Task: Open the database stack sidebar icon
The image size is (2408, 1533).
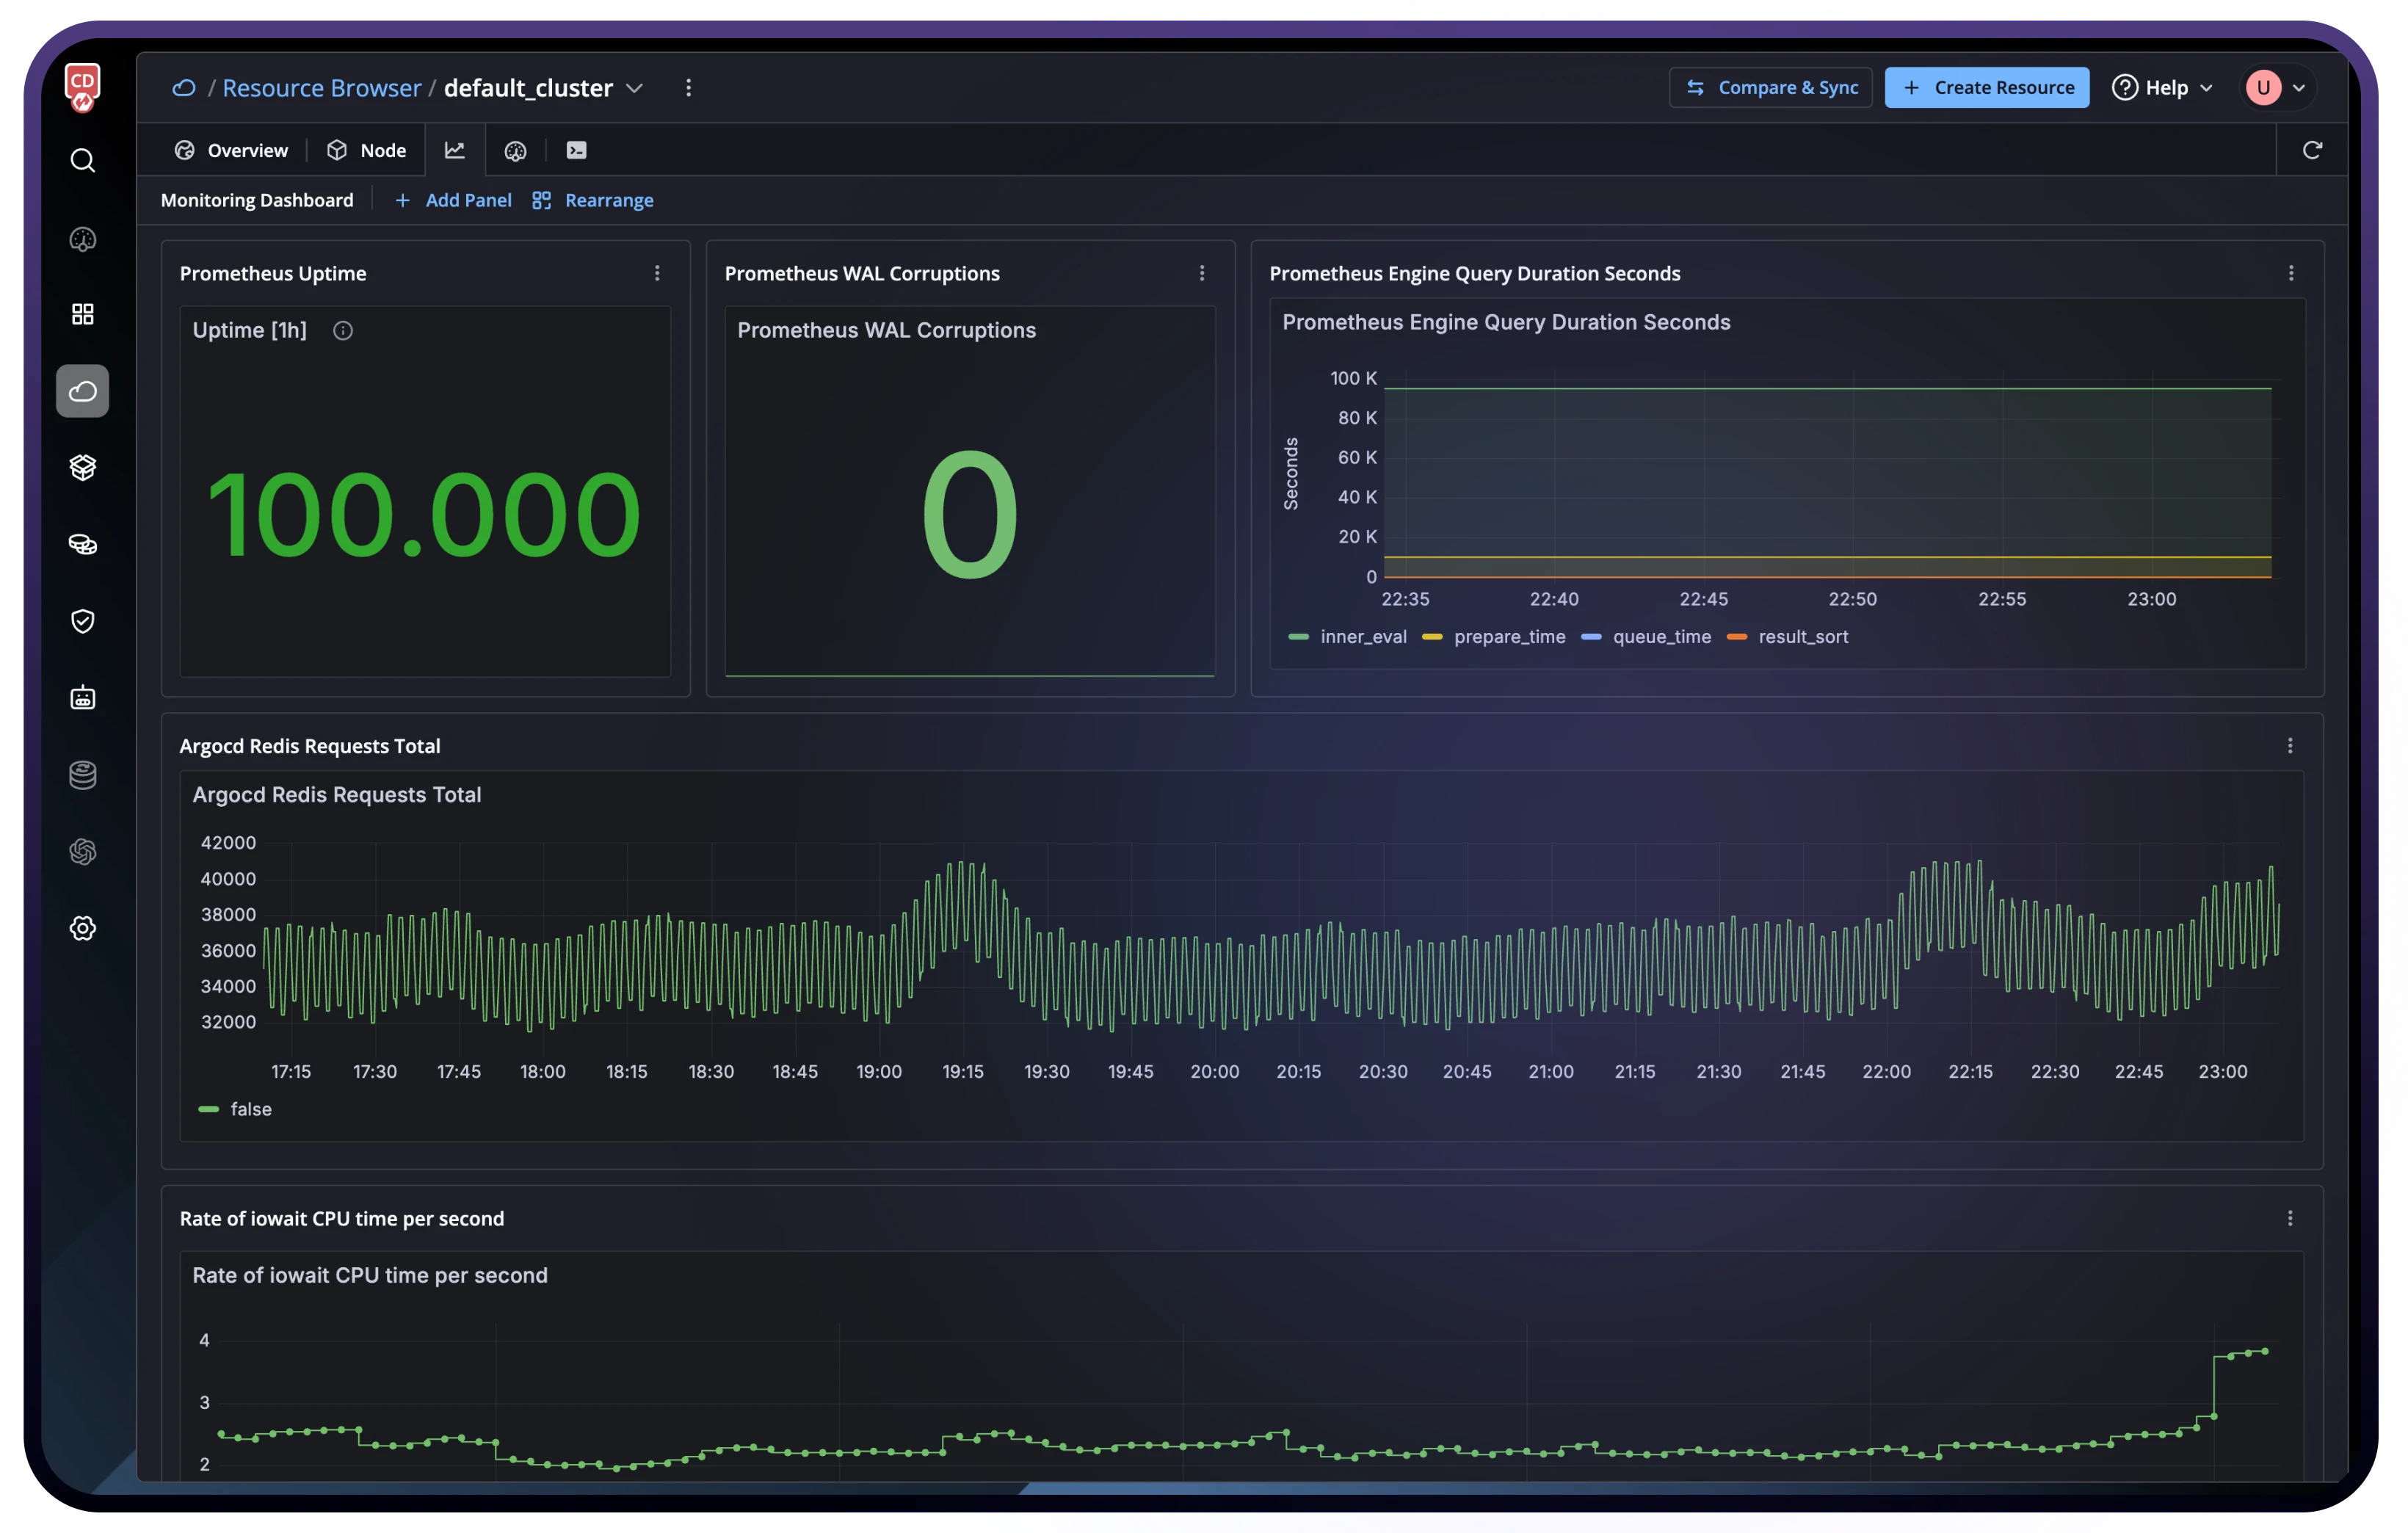Action: click(83, 775)
